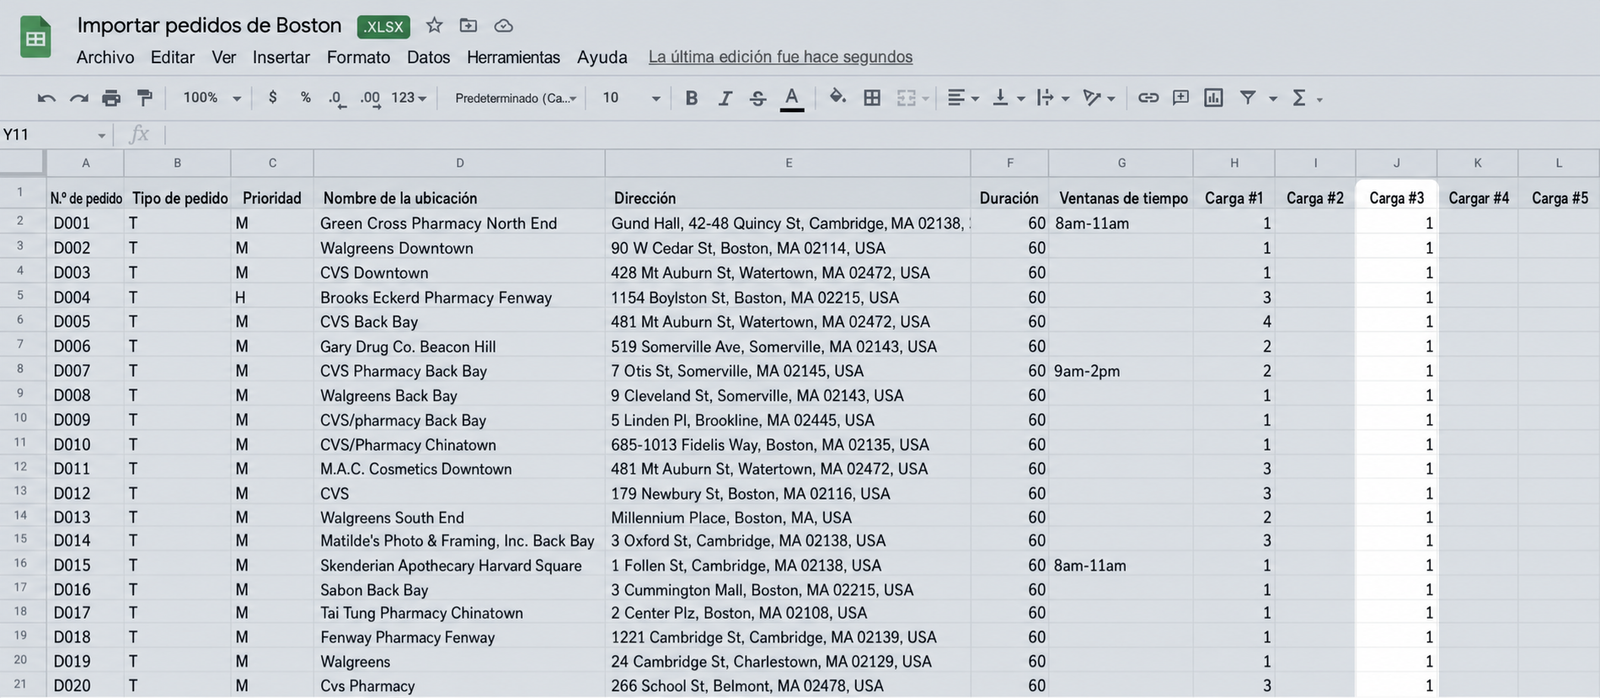Insert a comment icon
Viewport: 1600px width, 698px height.
1181,98
